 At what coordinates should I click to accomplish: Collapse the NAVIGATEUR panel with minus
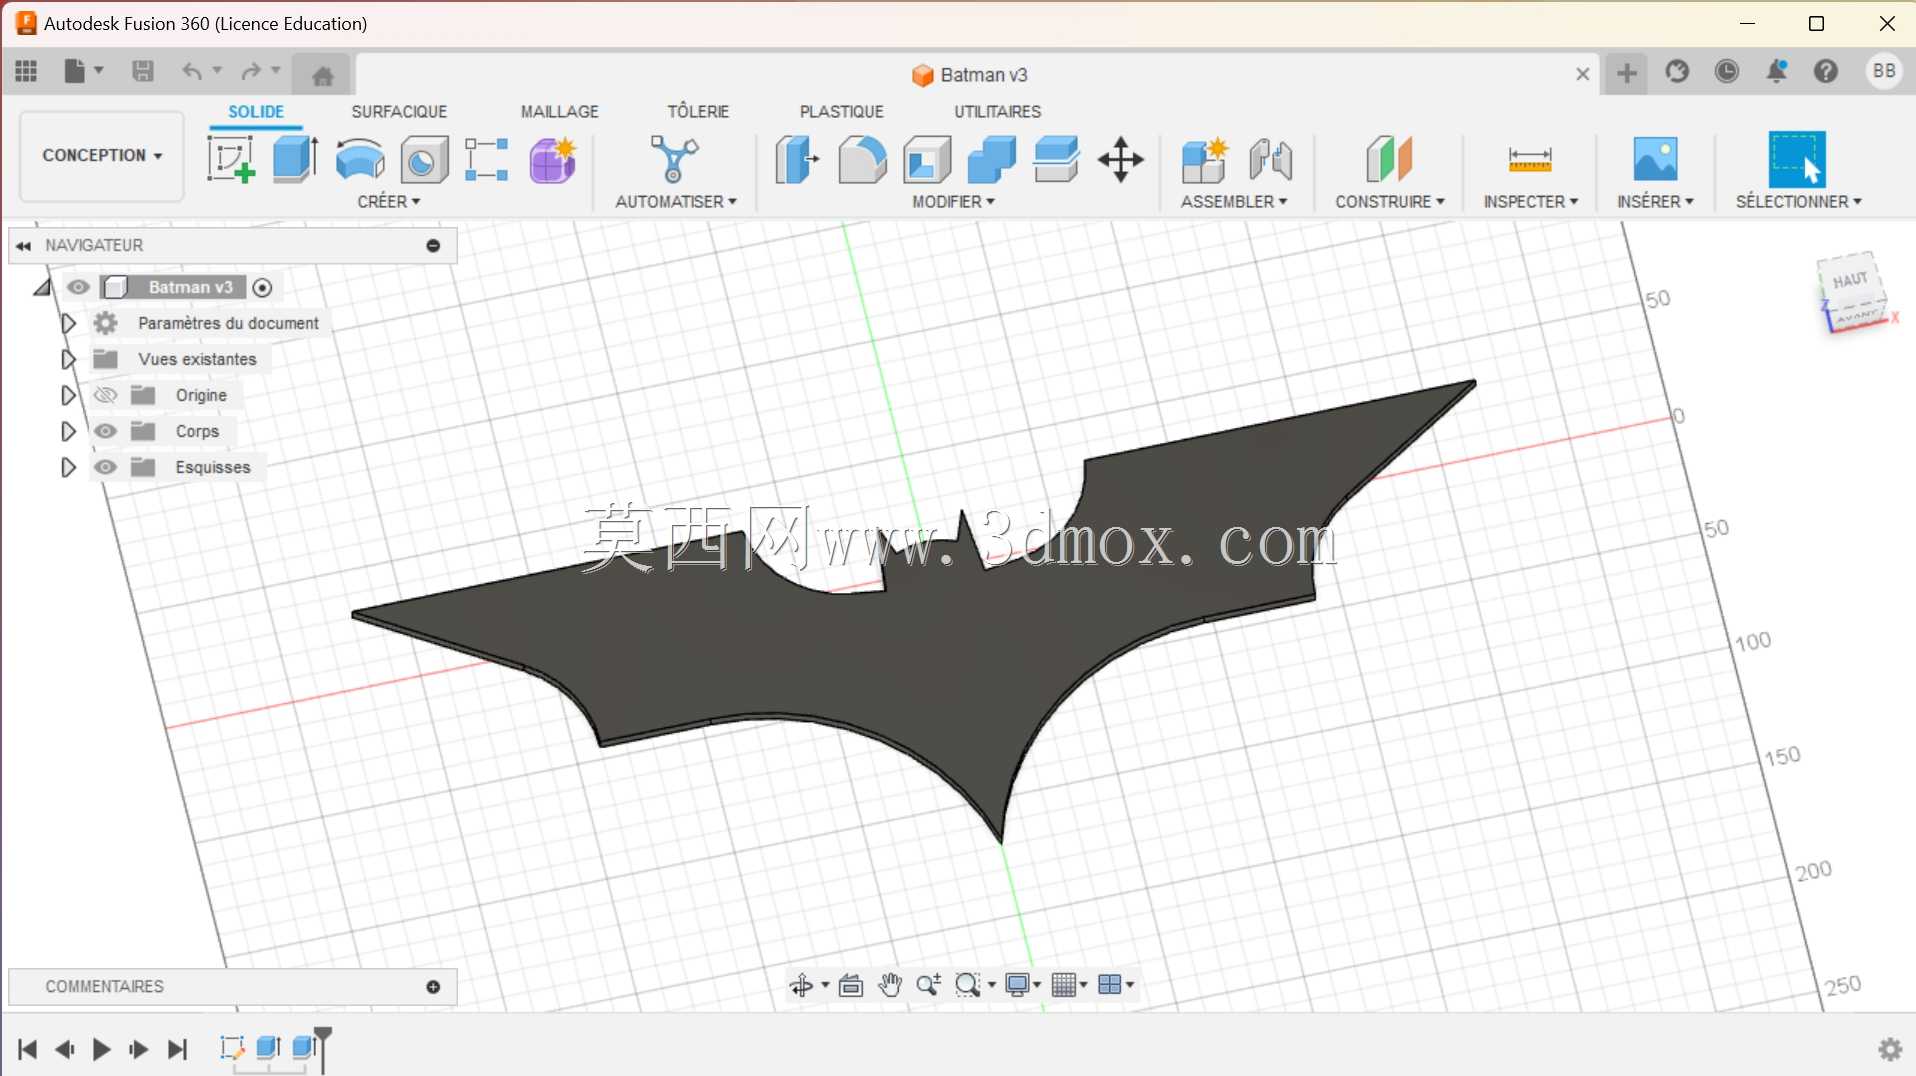(x=433, y=246)
